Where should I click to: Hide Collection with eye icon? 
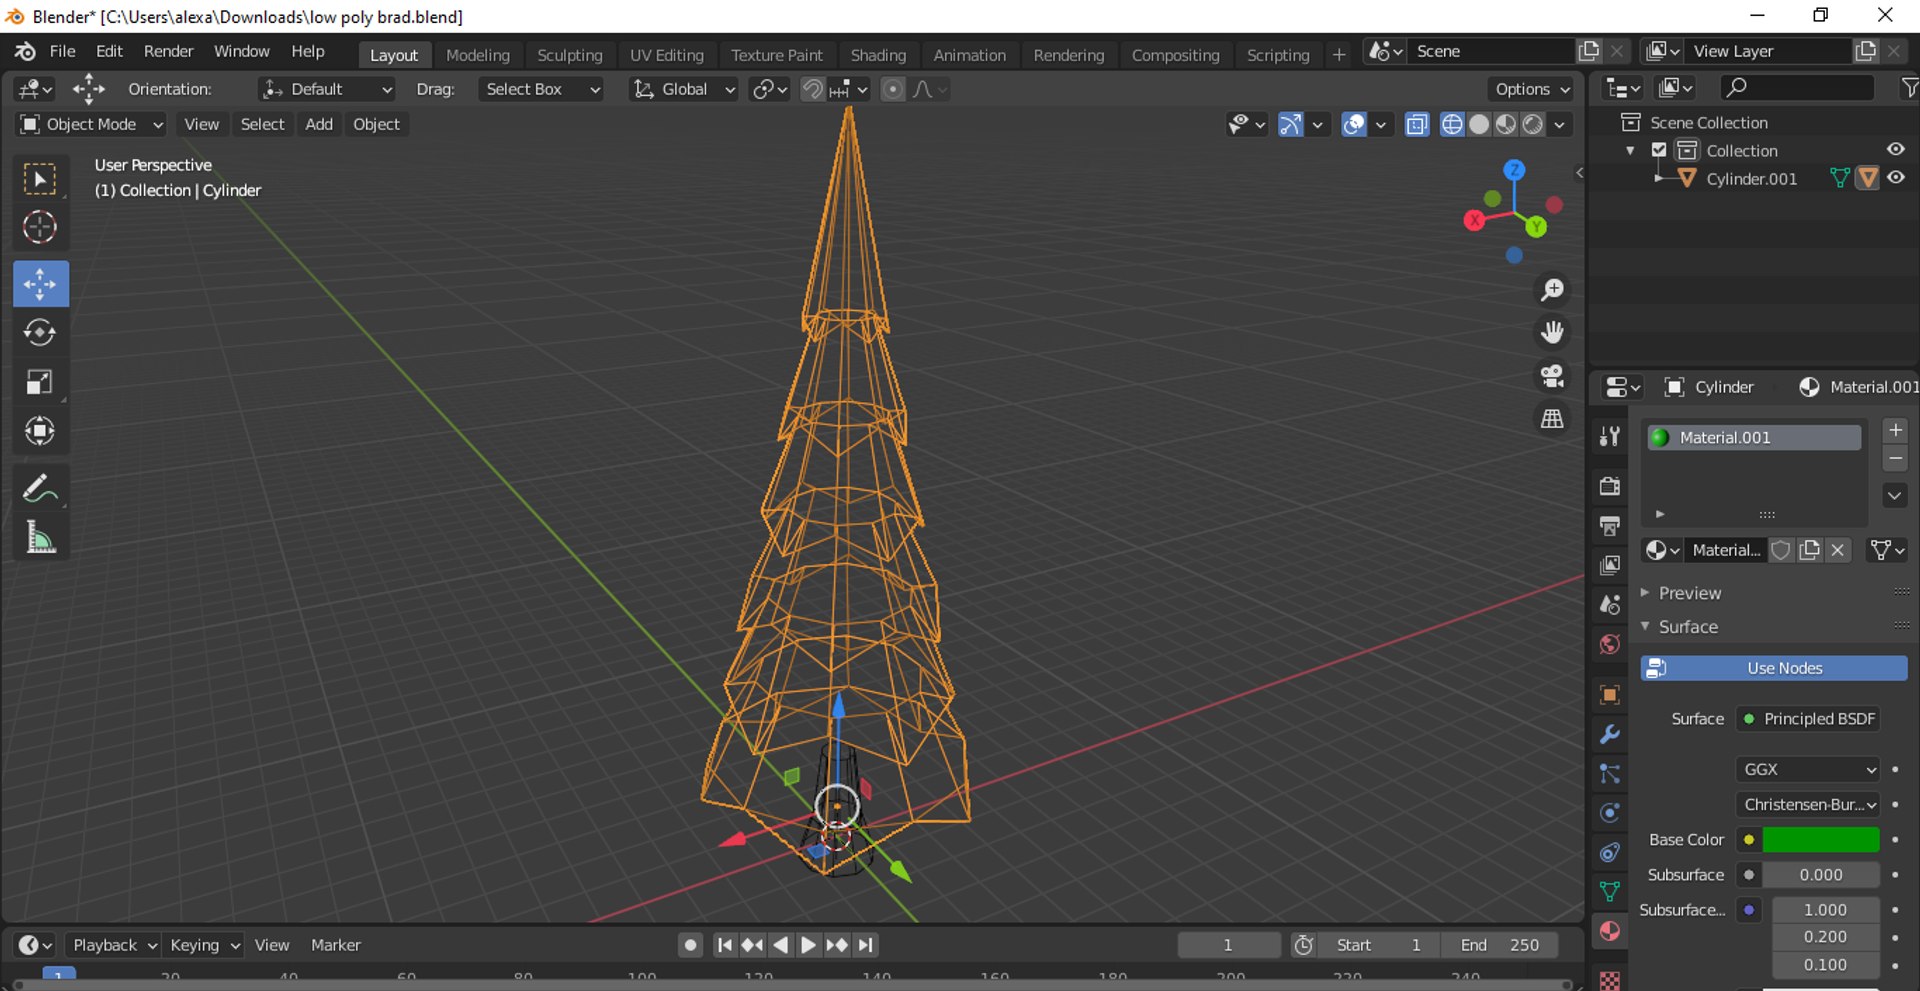1895,149
